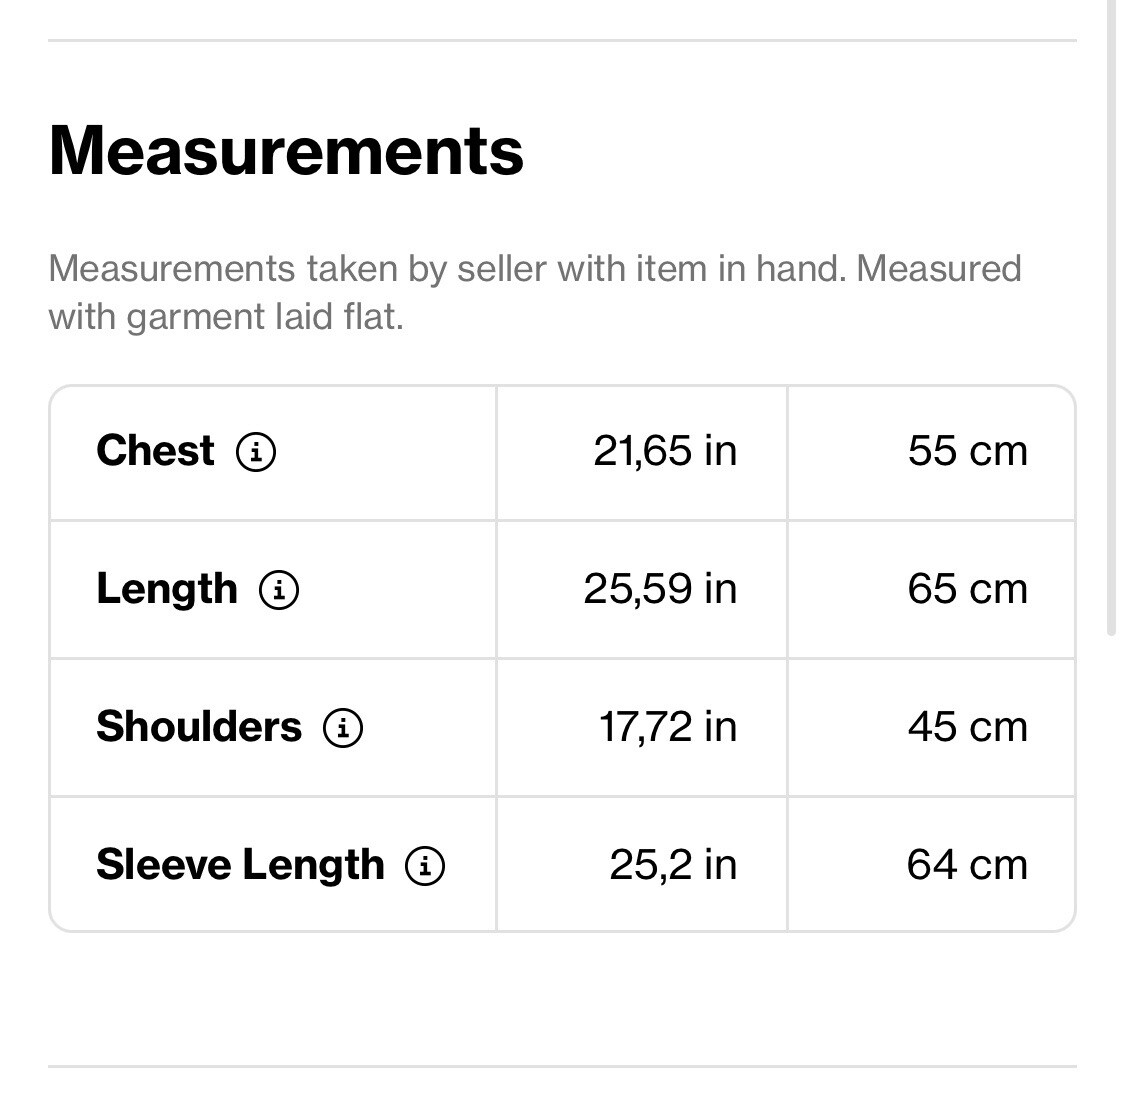Click the Sleeve Length row label

coord(240,865)
